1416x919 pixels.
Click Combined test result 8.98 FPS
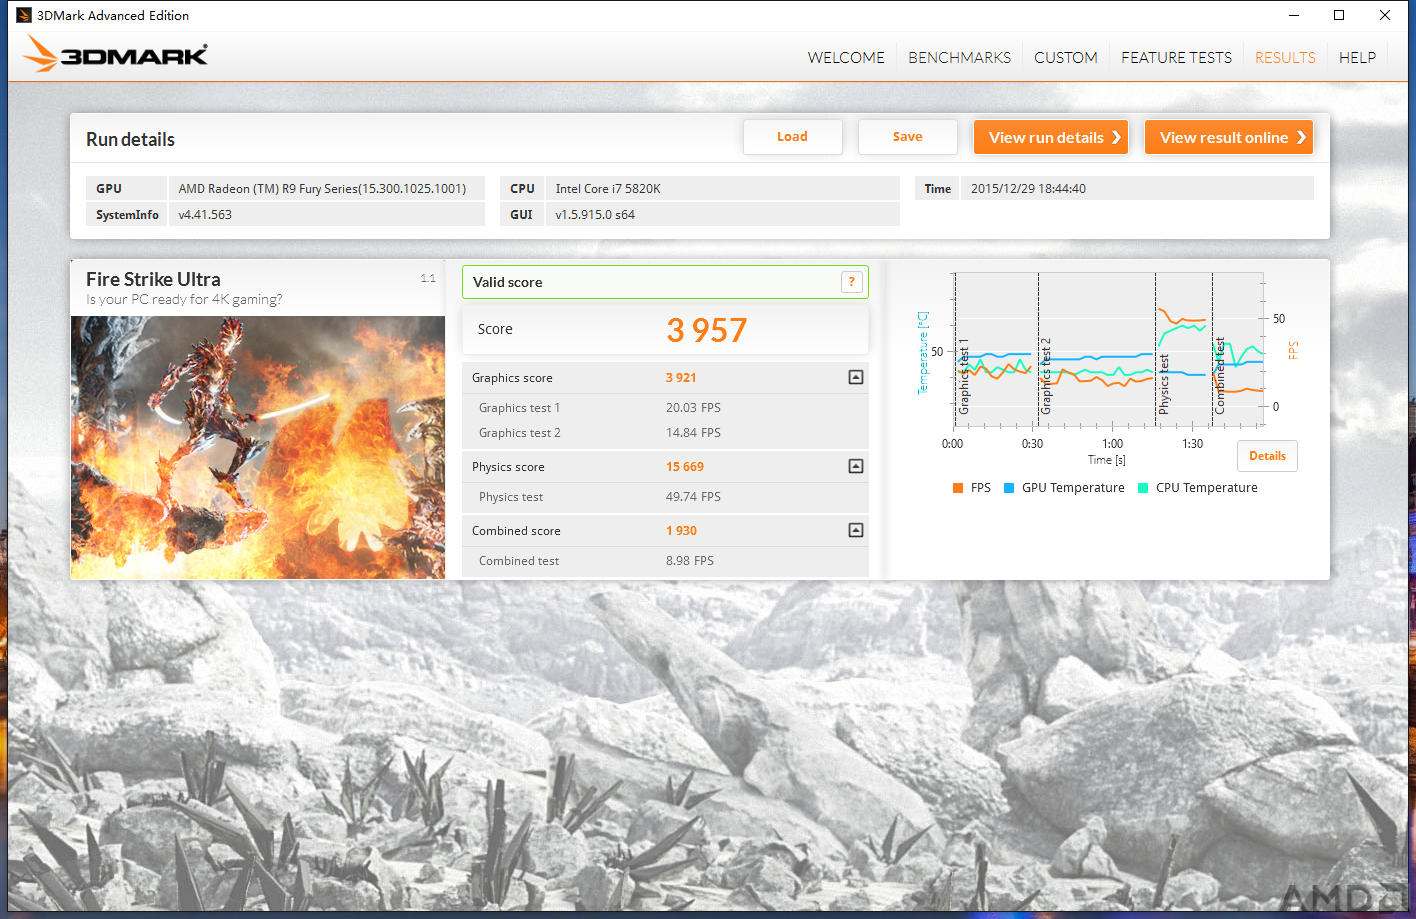tap(690, 560)
